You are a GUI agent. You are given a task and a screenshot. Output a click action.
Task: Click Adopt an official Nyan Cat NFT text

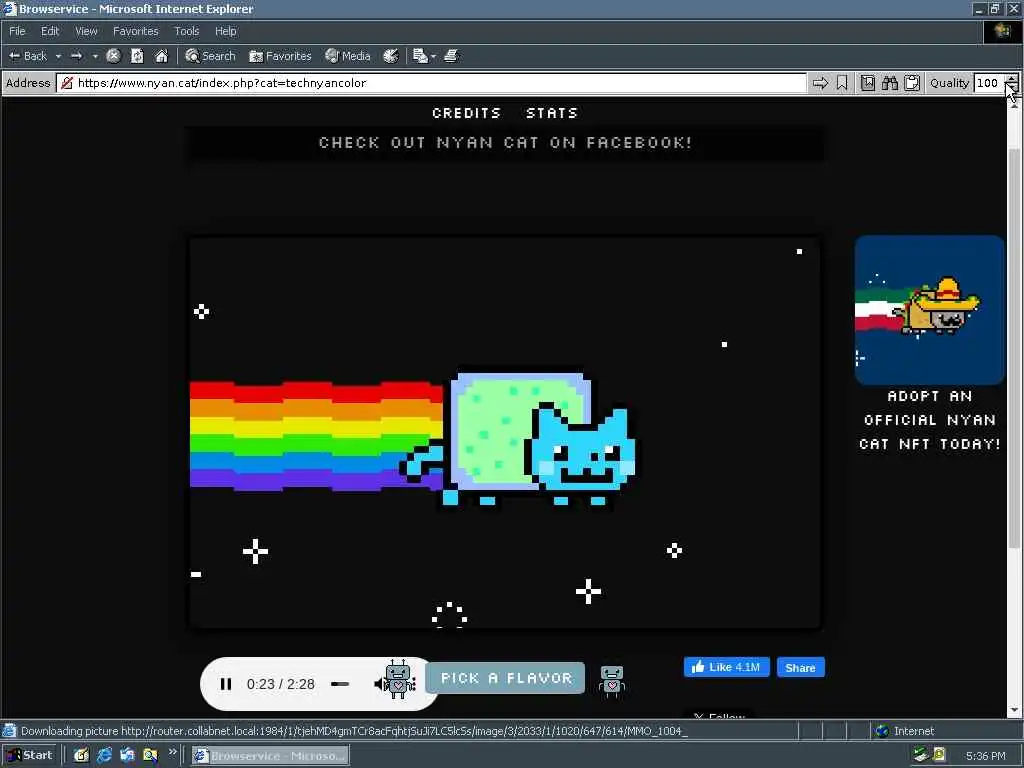pyautogui.click(x=929, y=420)
